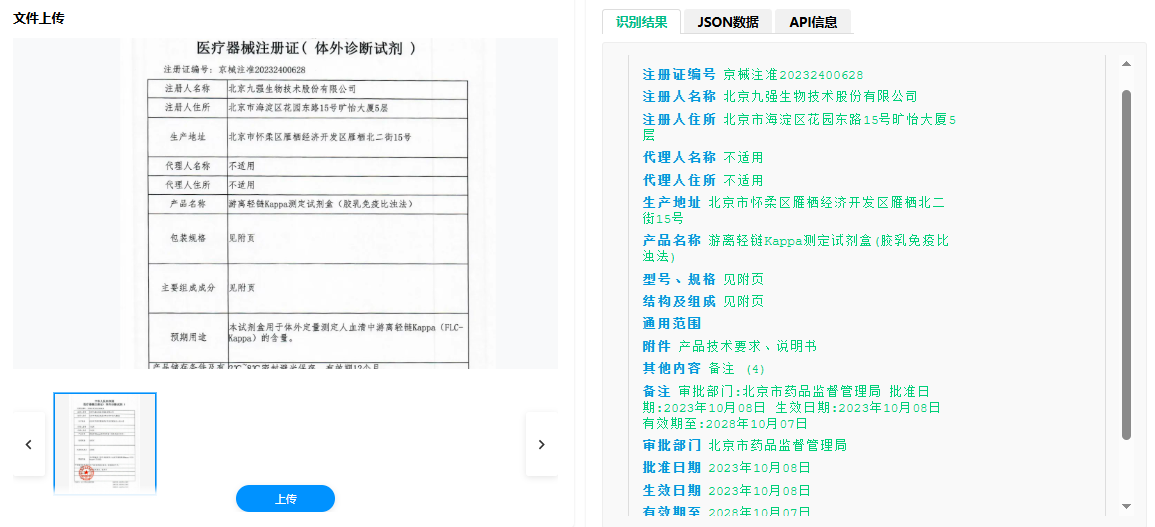Select the uploaded certificate thumbnail
The width and height of the screenshot is (1155, 527).
(x=105, y=444)
